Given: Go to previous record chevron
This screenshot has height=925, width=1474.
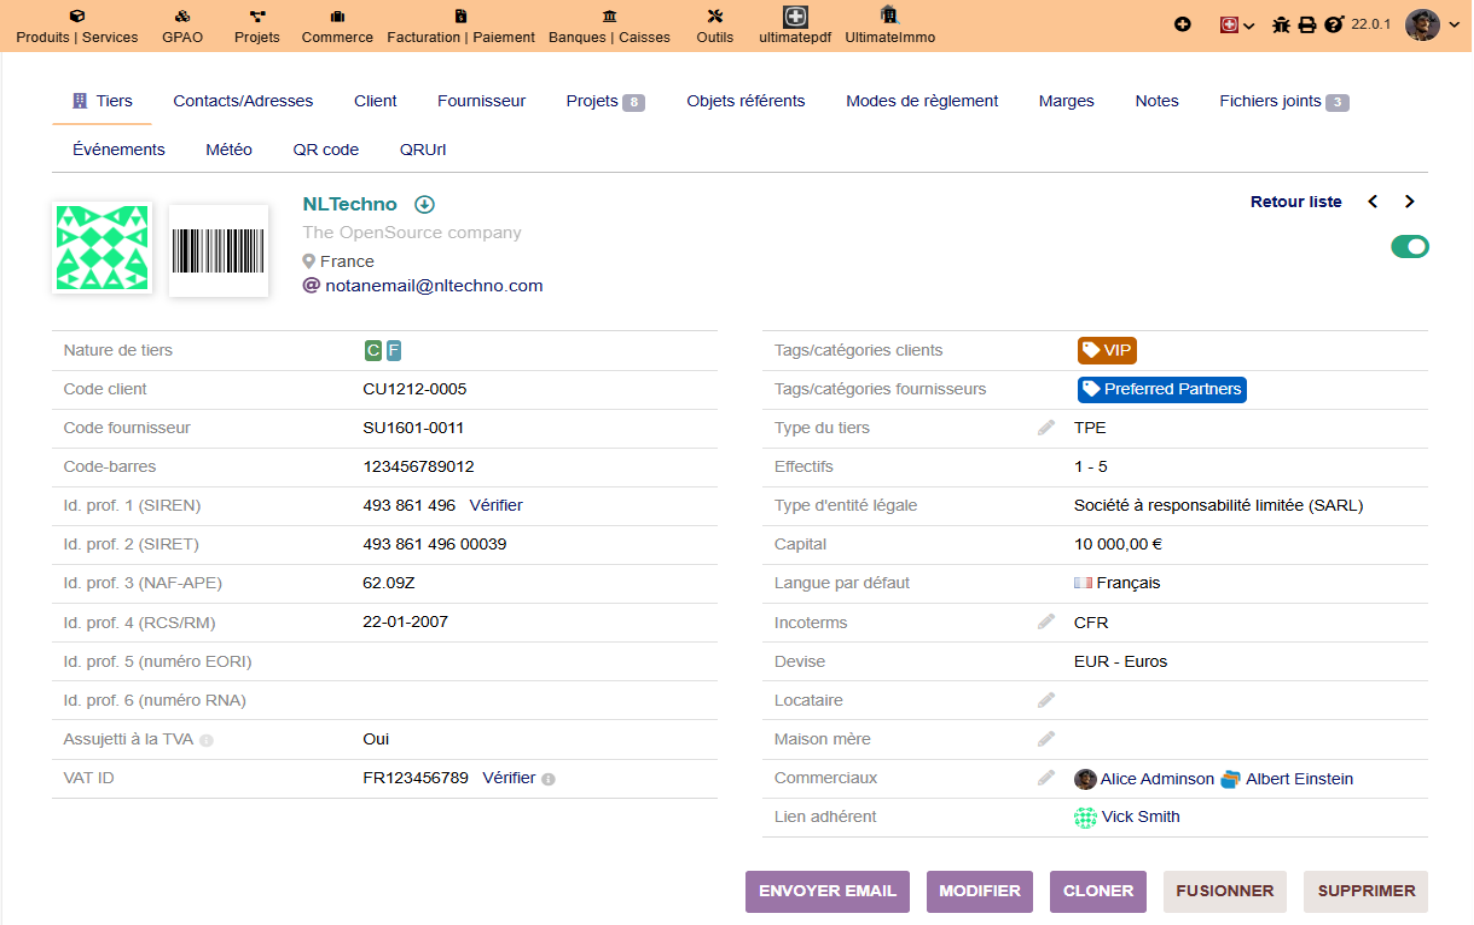Looking at the screenshot, I should pos(1373,202).
